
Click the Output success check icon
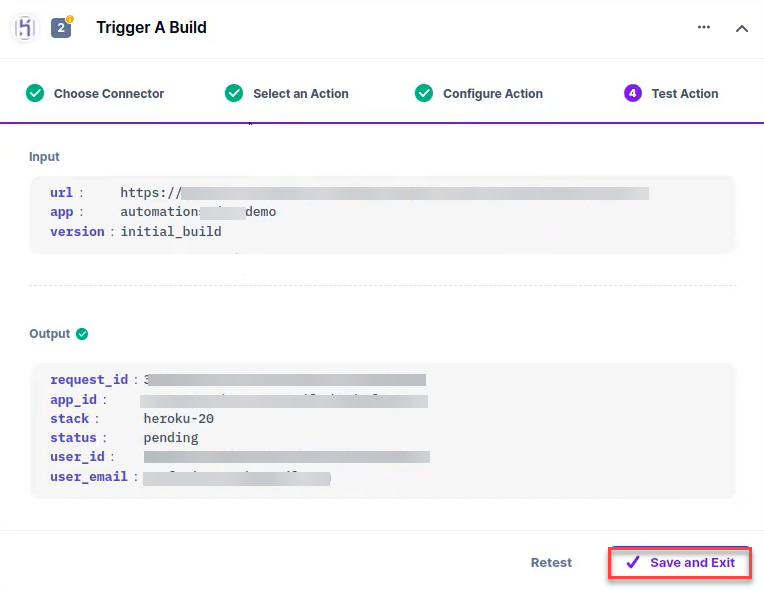click(x=82, y=334)
